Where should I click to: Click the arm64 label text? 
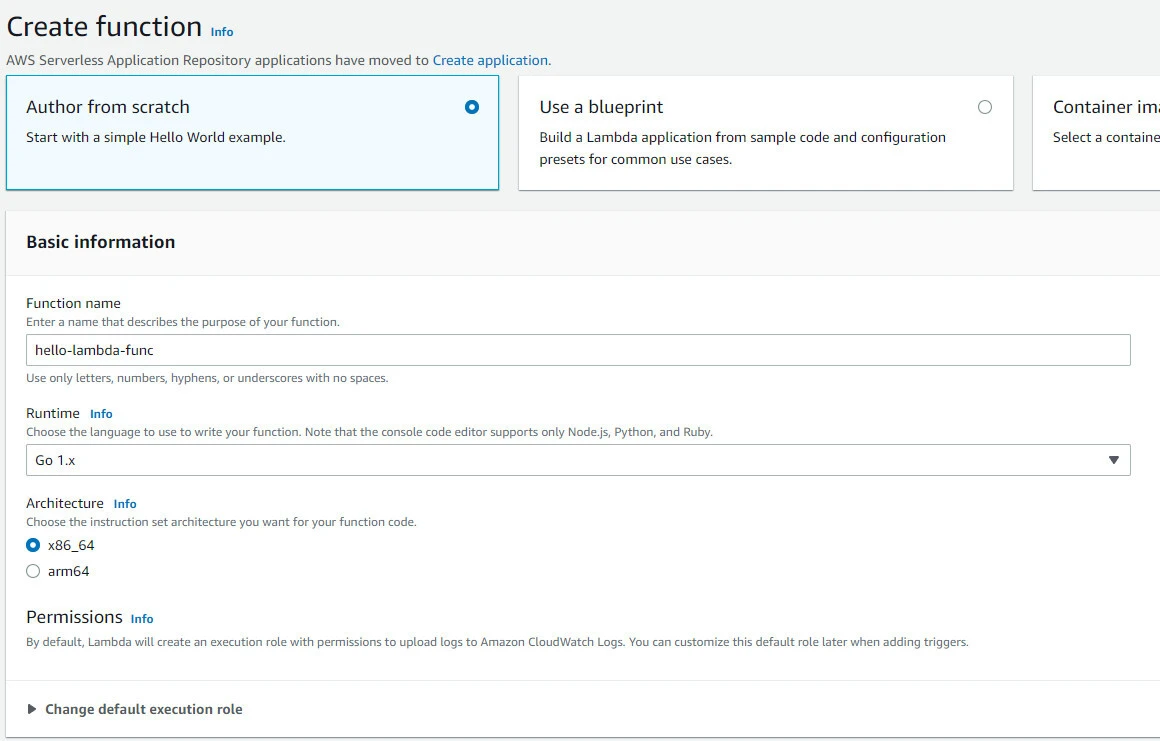[69, 572]
